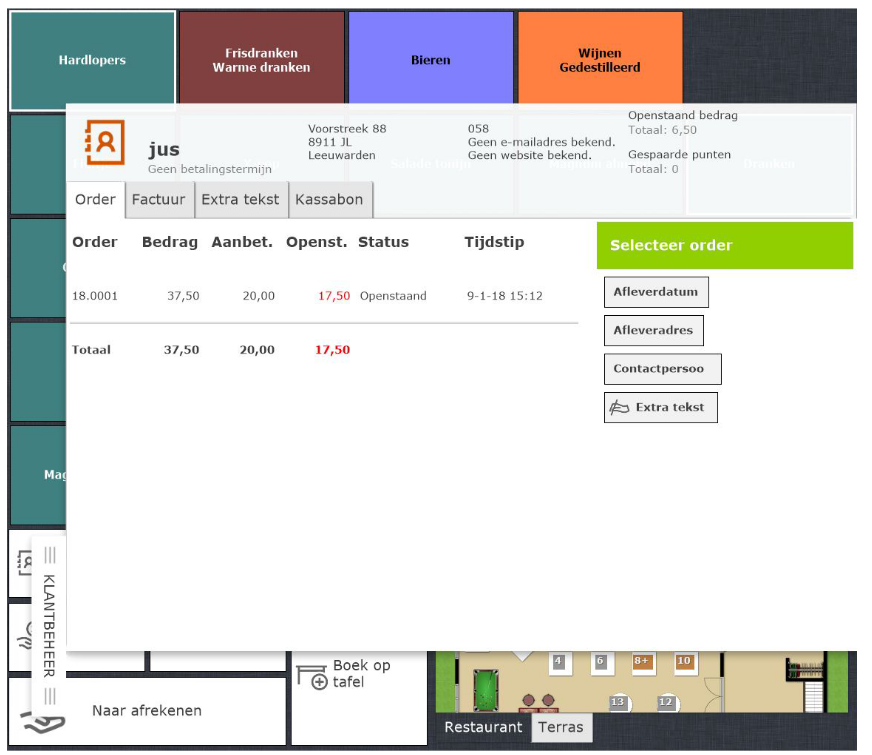Click the table-plus icon for Boek op tafel
Viewport: 872px width, 755px height.
312,676
